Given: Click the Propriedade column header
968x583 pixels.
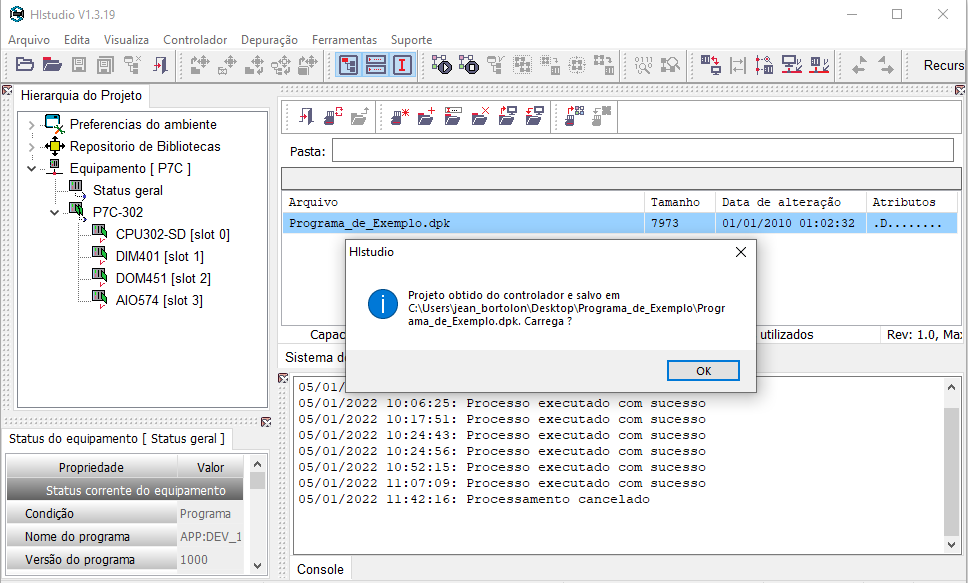Looking at the screenshot, I should tap(91, 468).
